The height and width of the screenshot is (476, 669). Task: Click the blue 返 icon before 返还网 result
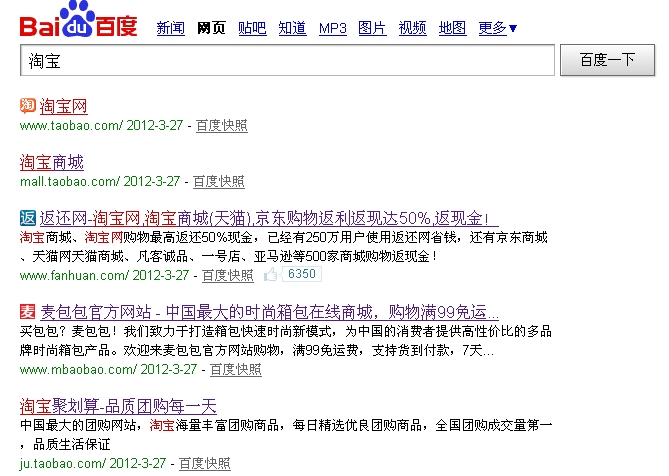pyautogui.click(x=27, y=218)
